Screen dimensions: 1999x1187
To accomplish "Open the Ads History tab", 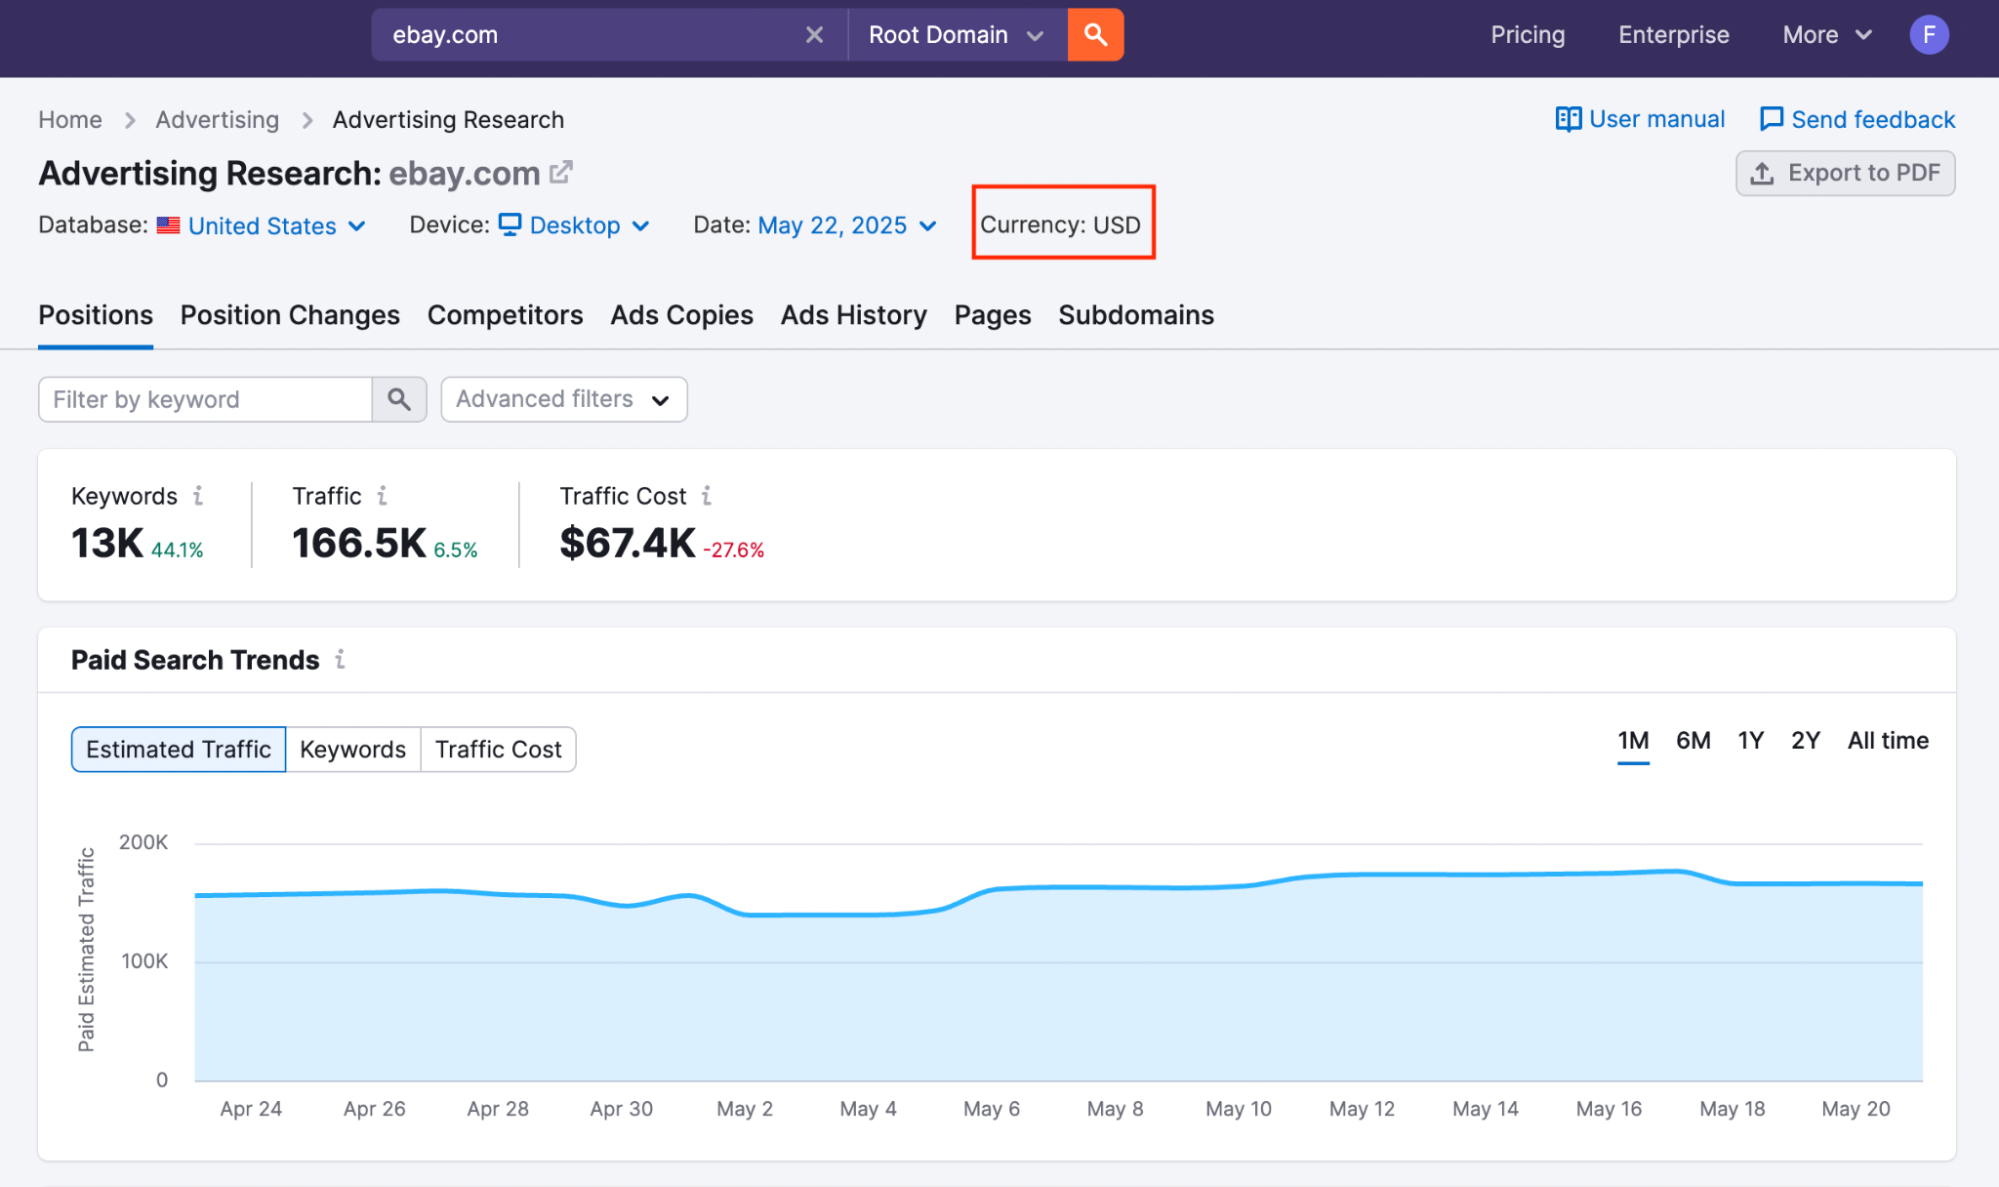I will (x=853, y=315).
